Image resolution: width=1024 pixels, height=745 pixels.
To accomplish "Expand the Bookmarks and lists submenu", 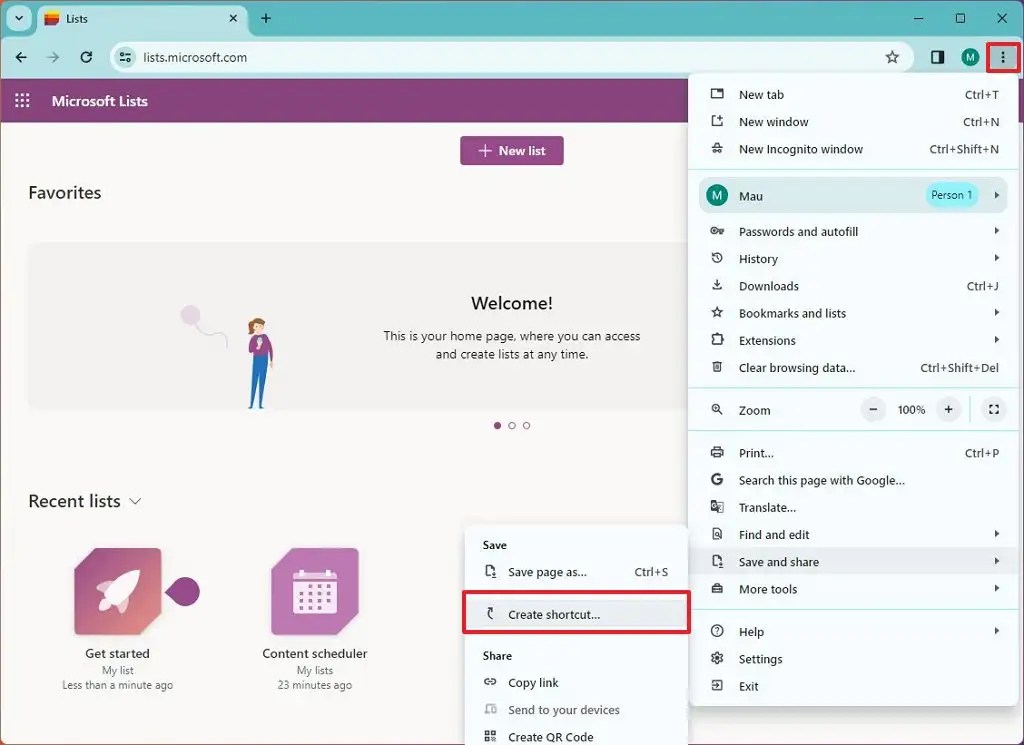I will pos(792,313).
